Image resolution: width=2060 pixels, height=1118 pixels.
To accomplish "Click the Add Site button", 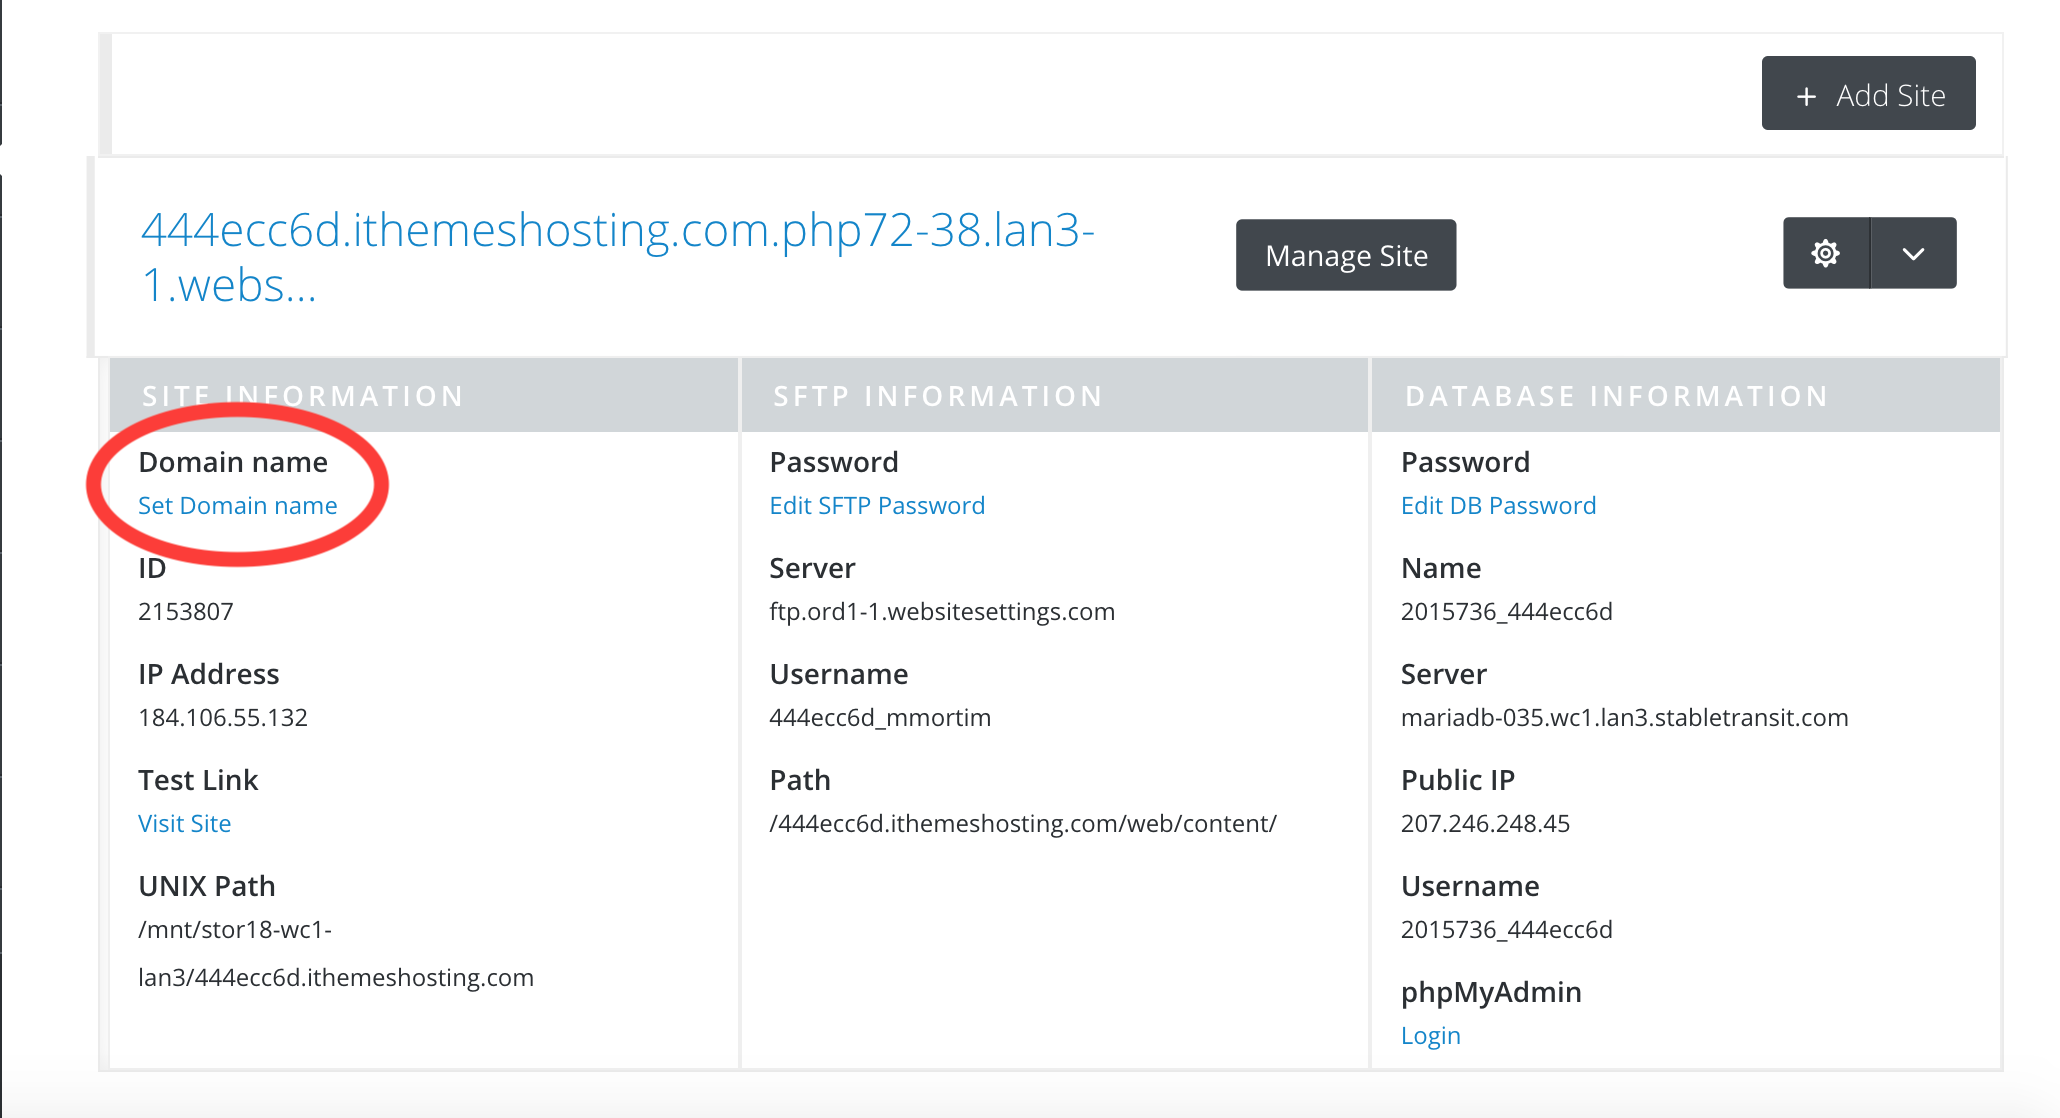I will [x=1868, y=94].
